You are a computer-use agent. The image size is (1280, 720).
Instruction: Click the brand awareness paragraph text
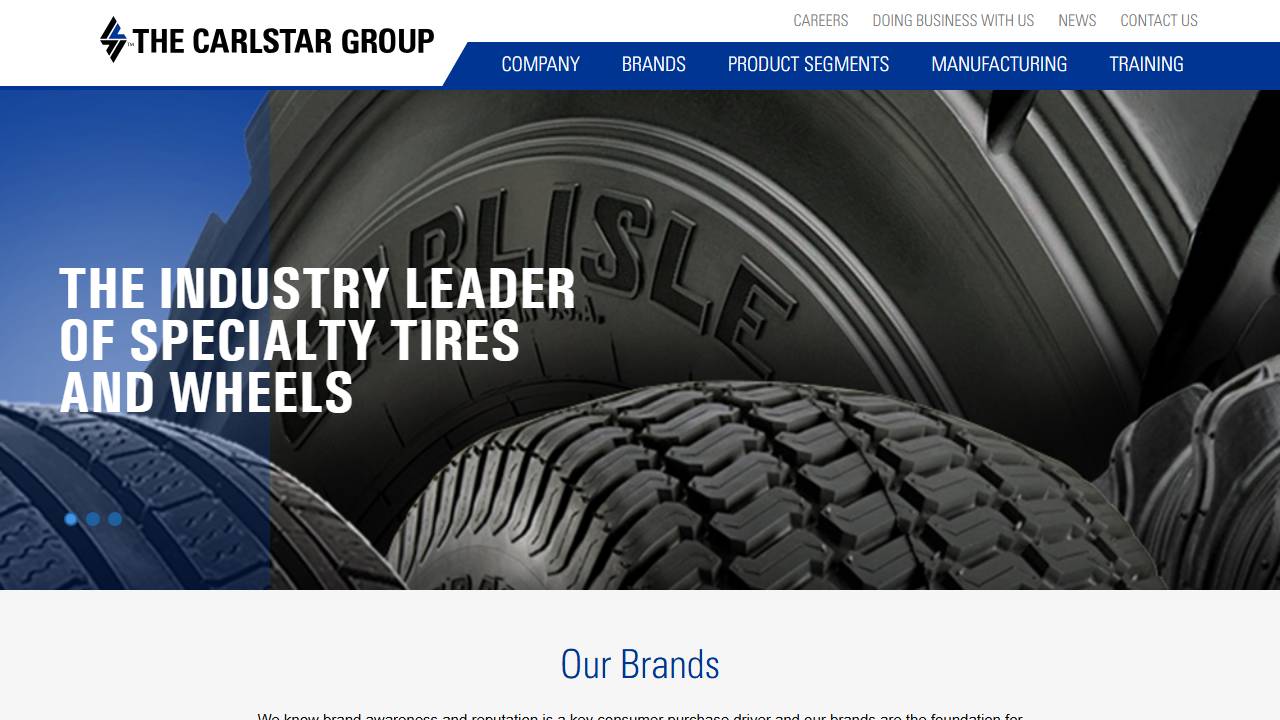click(x=640, y=715)
